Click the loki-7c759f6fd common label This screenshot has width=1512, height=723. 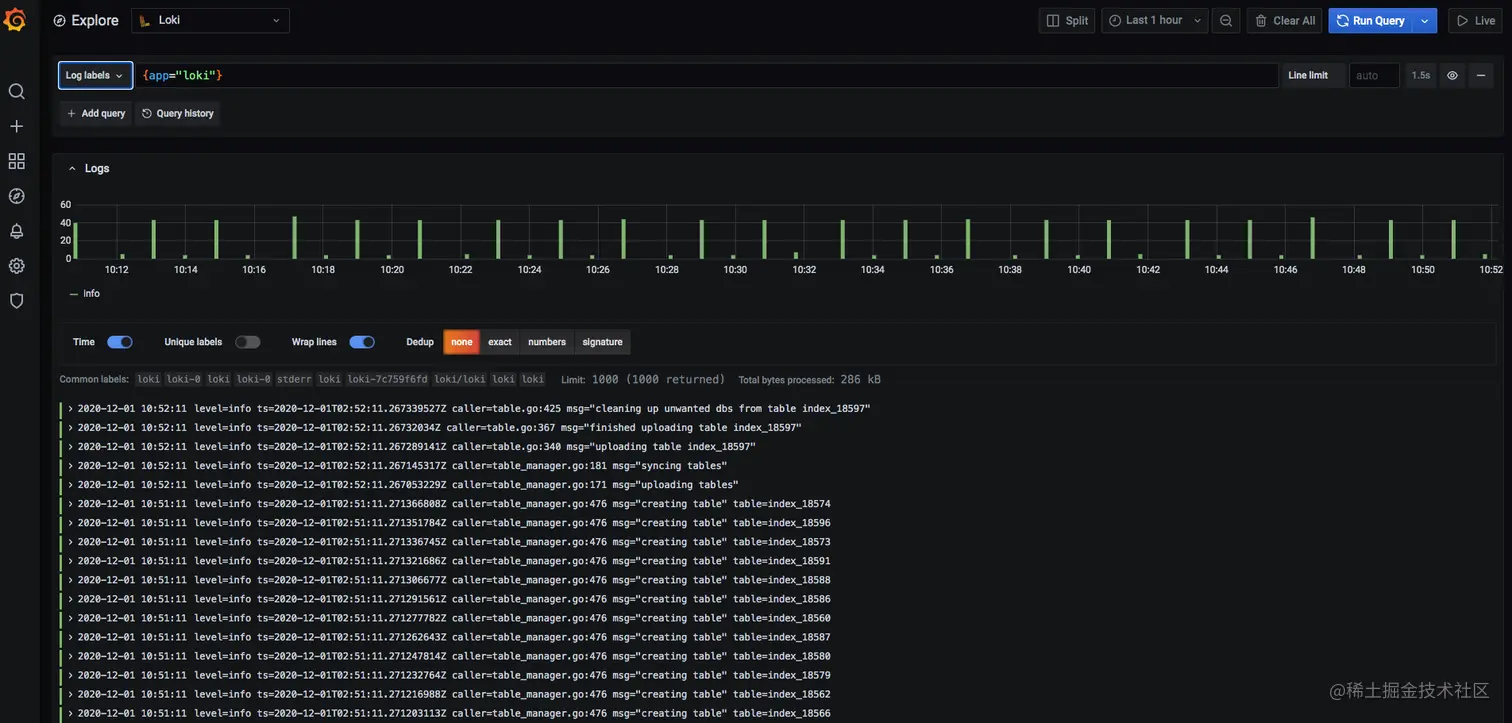(387, 380)
